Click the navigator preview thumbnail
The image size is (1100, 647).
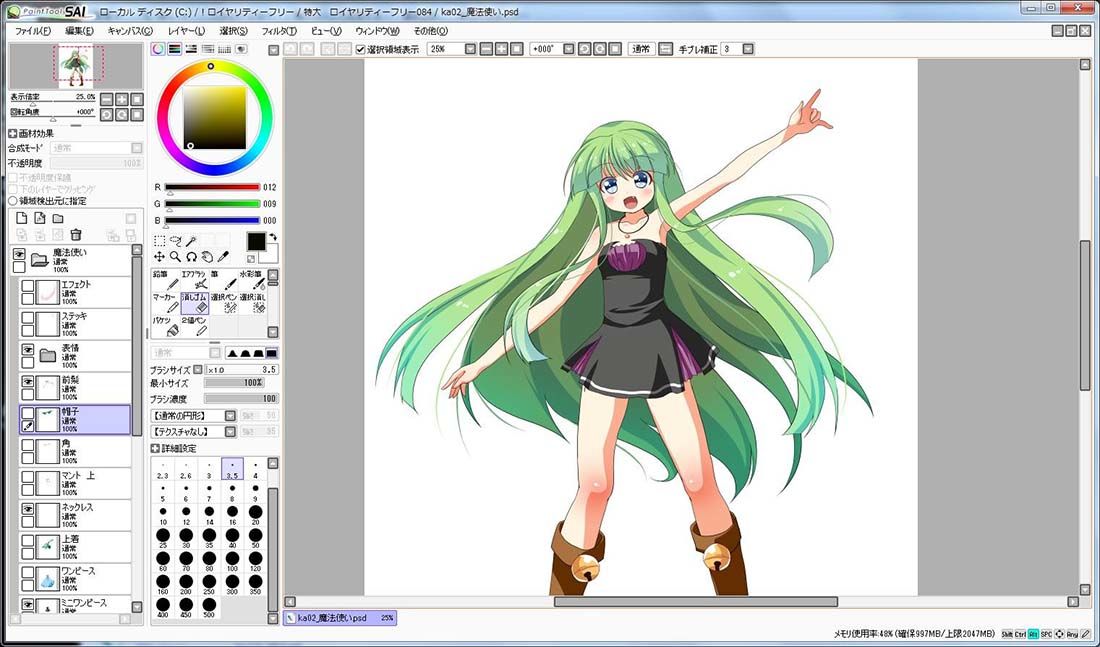76,66
